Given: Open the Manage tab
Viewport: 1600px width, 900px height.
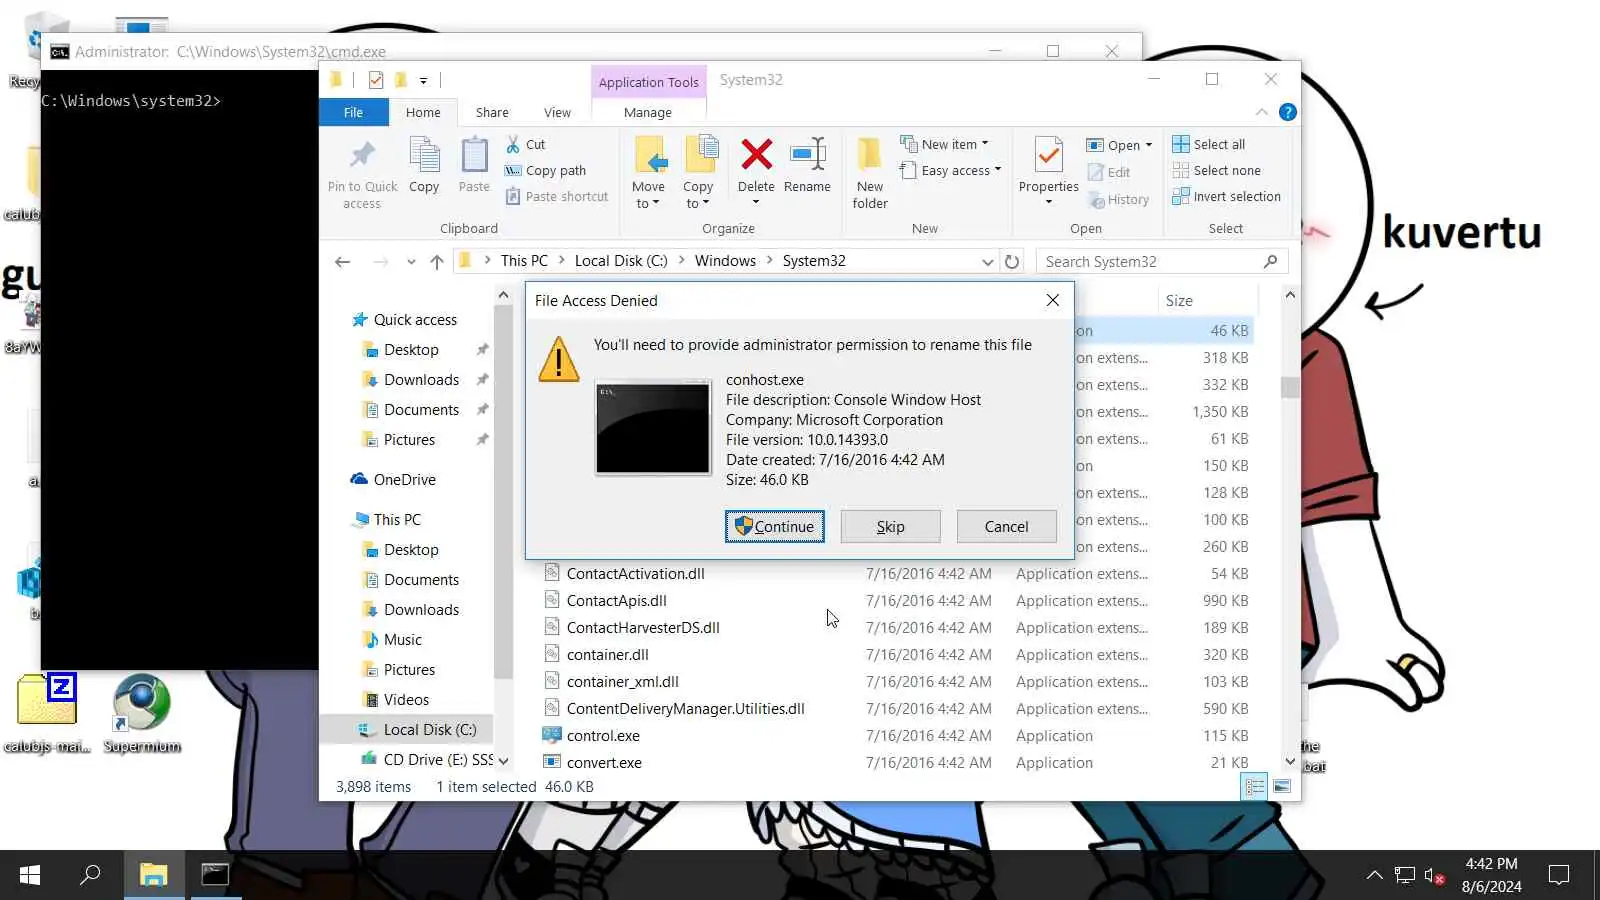Looking at the screenshot, I should tap(648, 112).
